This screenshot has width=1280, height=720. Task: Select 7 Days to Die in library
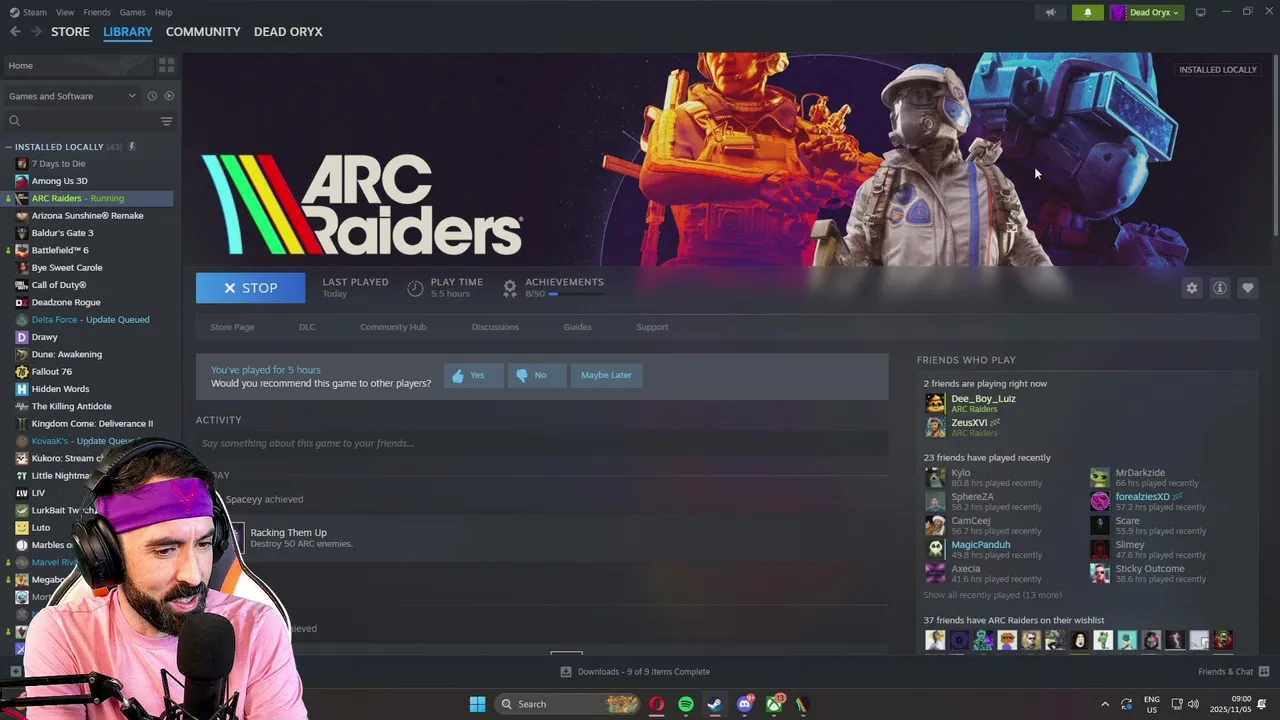[58, 164]
